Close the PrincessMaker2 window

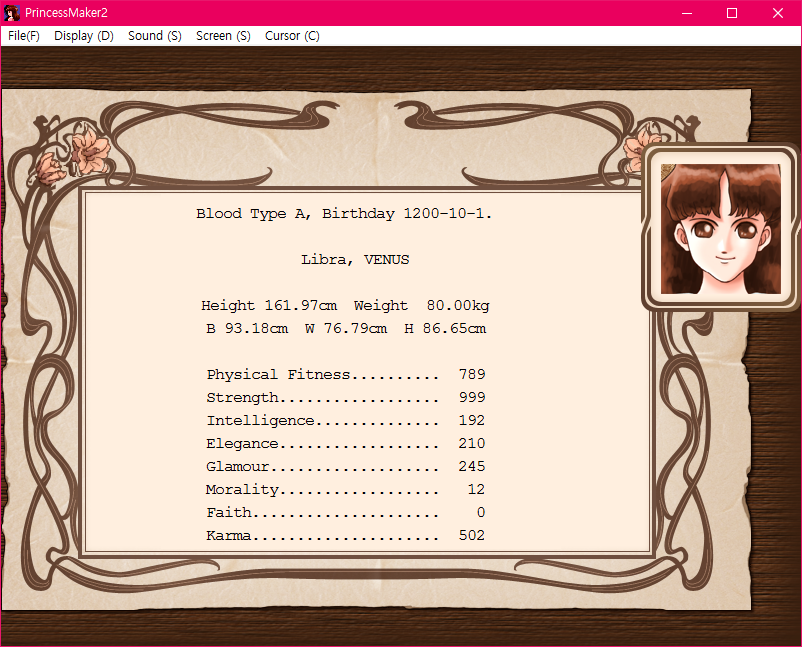coord(778,13)
